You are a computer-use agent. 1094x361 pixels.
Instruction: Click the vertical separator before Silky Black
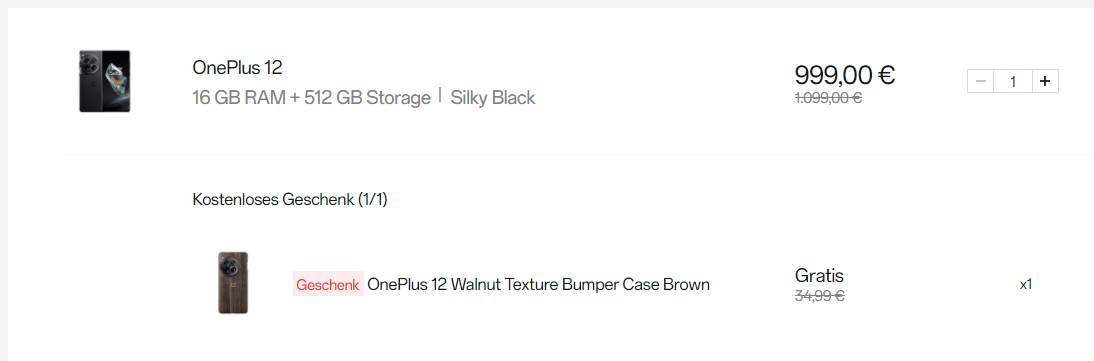click(440, 96)
